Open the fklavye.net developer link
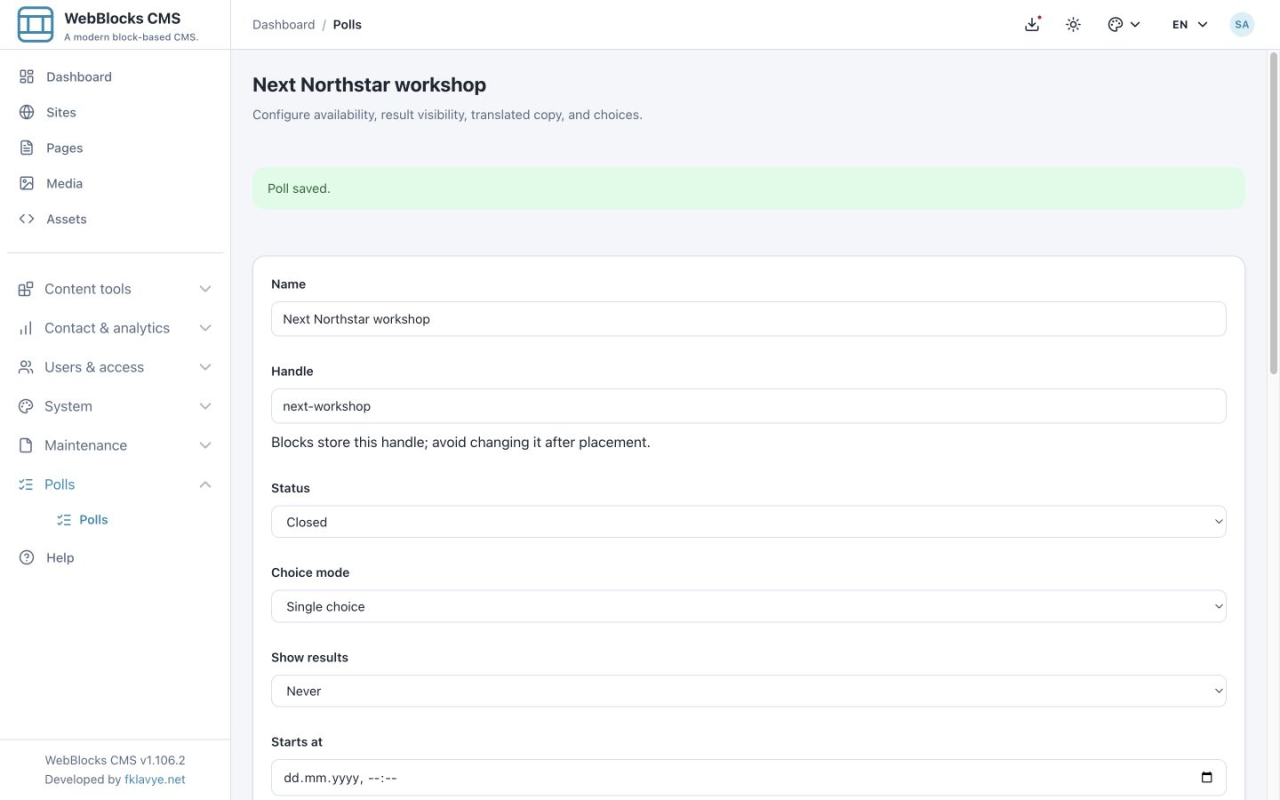Image resolution: width=1280 pixels, height=800 pixels. tap(154, 780)
